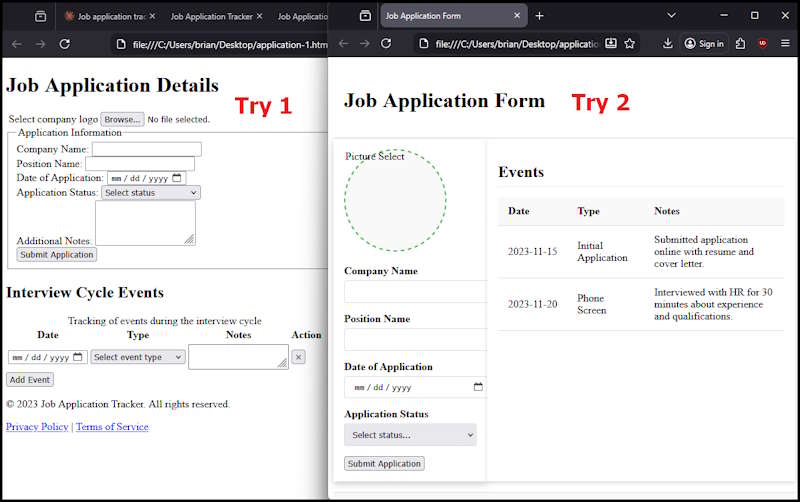Click the reload icon in left browser window

click(65, 44)
